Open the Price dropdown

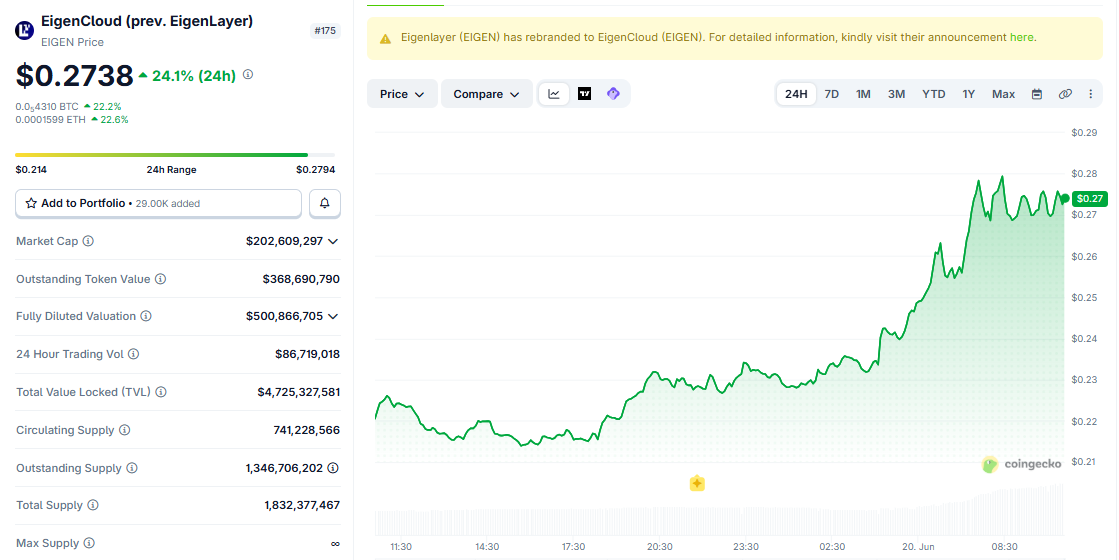pos(402,93)
